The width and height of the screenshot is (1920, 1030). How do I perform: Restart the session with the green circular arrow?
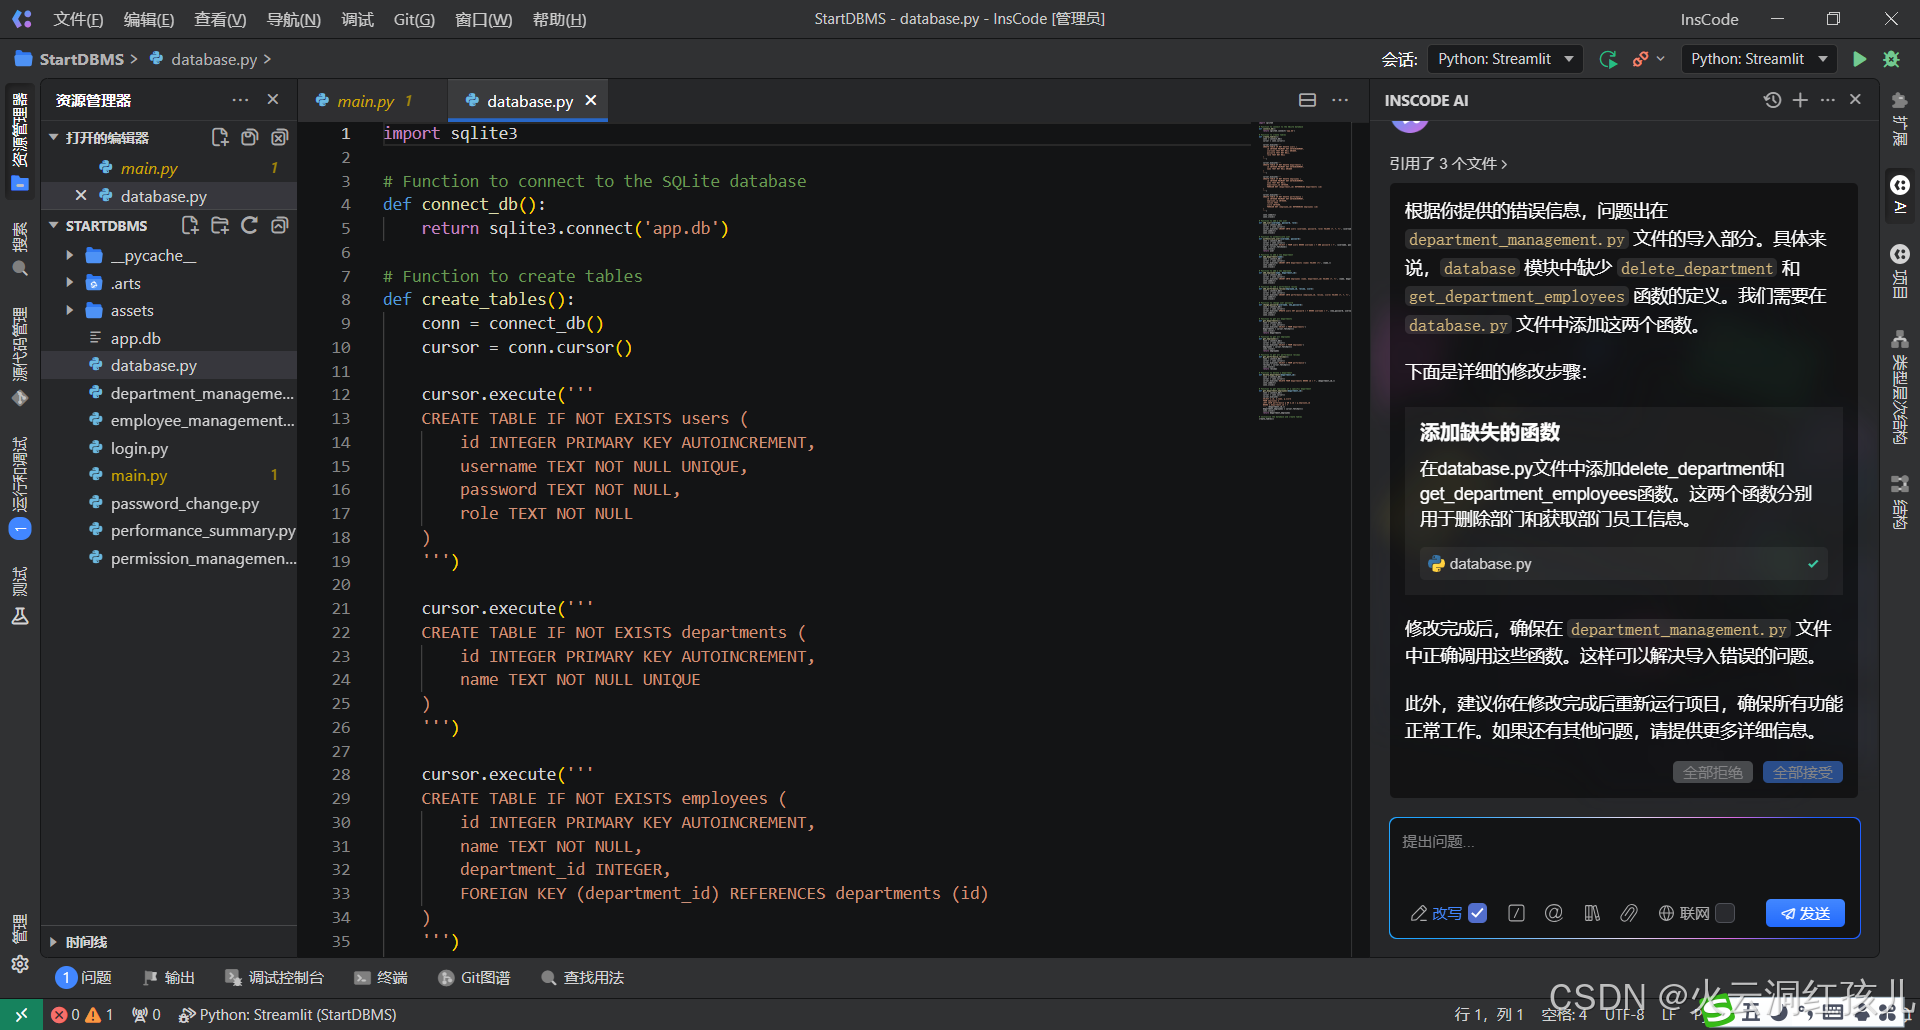coord(1608,59)
